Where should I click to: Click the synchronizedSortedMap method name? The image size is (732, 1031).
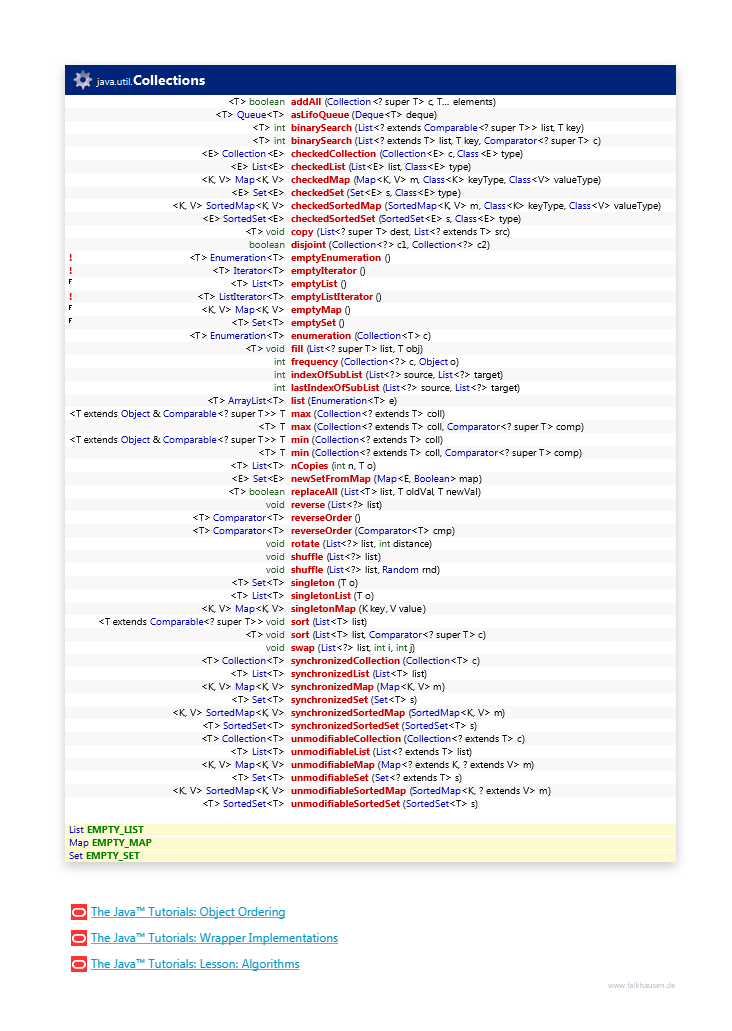[348, 713]
